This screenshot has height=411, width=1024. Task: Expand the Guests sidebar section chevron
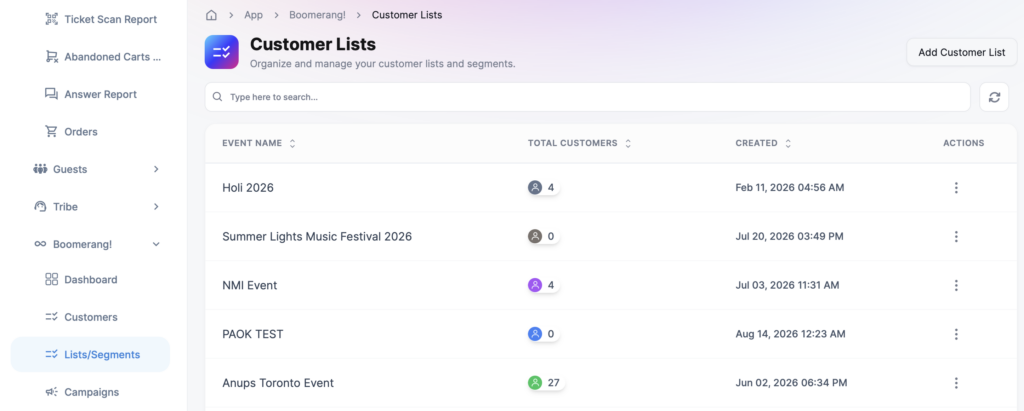[156, 169]
